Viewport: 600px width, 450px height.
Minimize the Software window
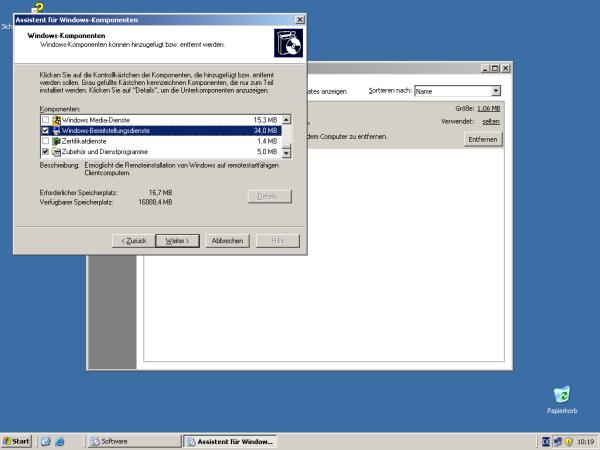pyautogui.click(x=485, y=68)
